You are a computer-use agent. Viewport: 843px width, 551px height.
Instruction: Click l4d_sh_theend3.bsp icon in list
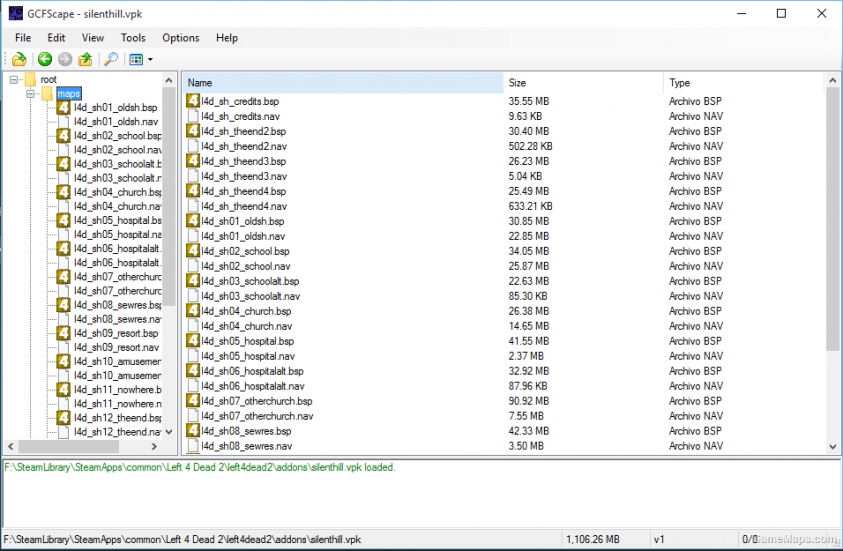193,161
